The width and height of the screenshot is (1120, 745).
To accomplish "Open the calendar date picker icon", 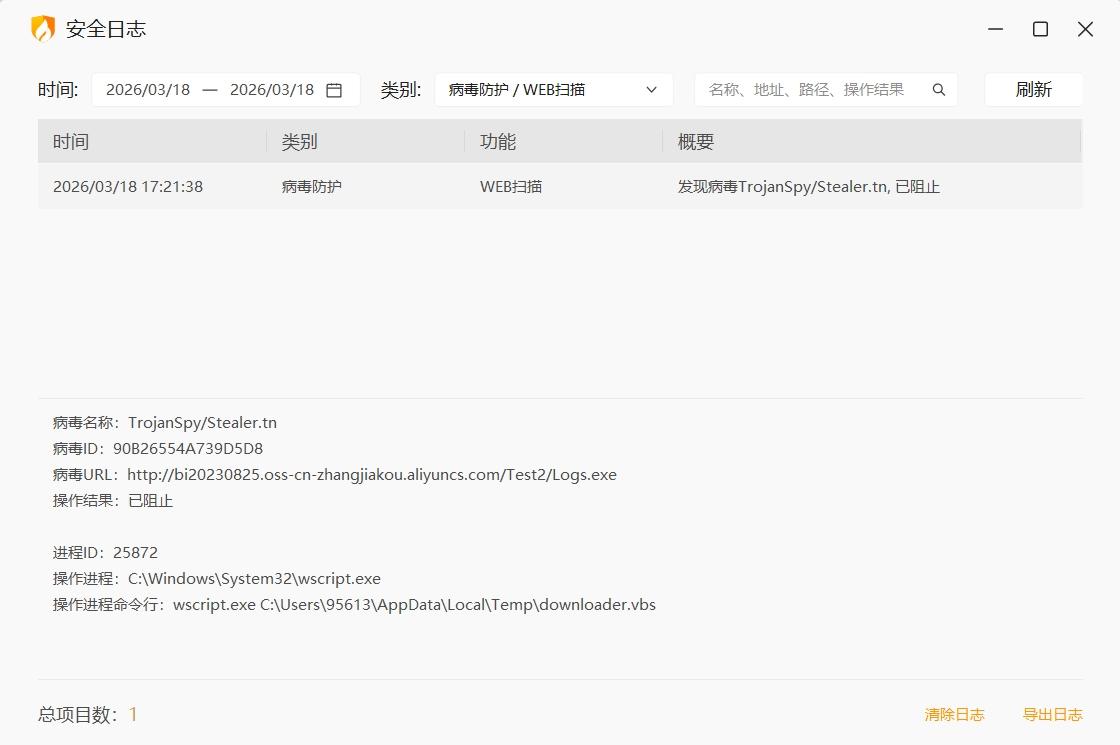I will (x=334, y=90).
